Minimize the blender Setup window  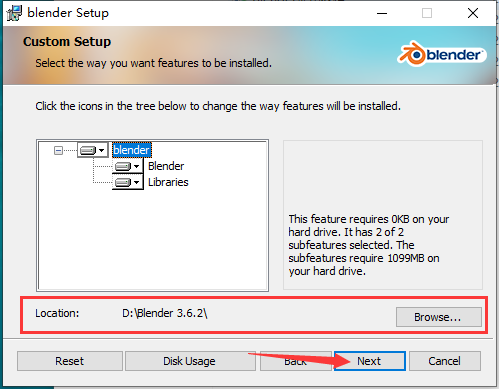(382, 13)
